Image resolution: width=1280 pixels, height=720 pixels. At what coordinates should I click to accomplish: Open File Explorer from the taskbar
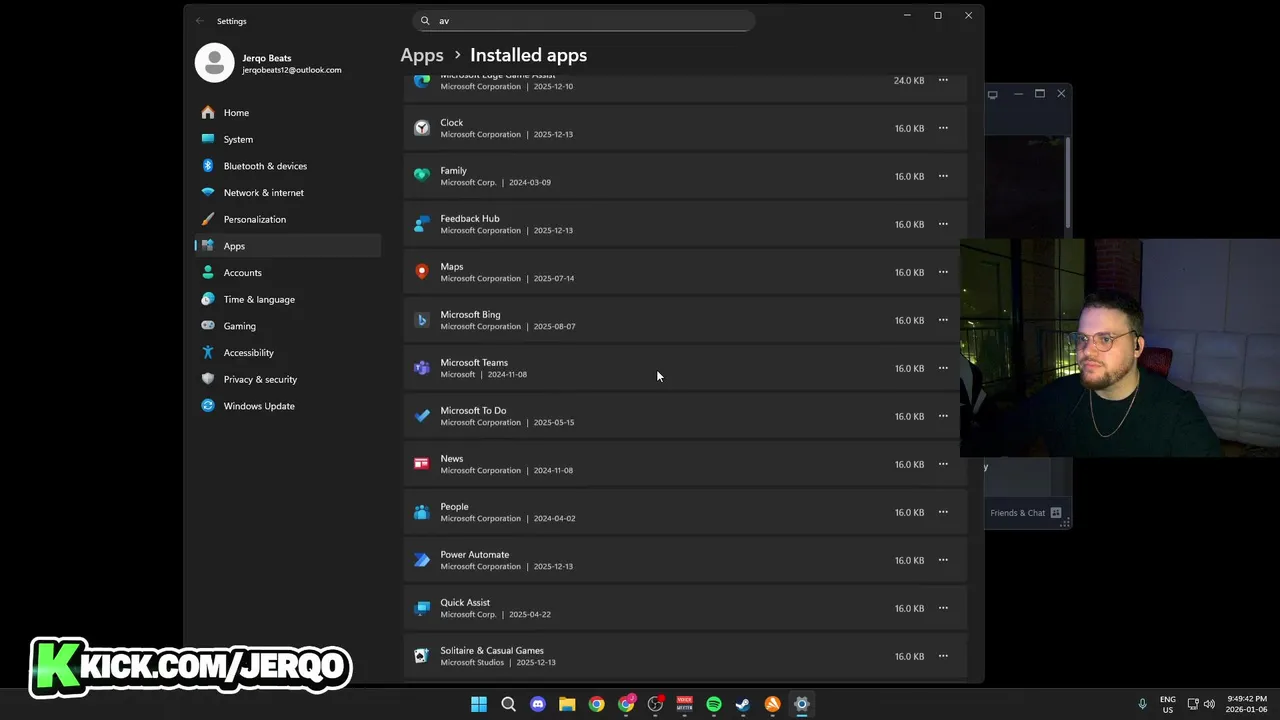coord(567,704)
